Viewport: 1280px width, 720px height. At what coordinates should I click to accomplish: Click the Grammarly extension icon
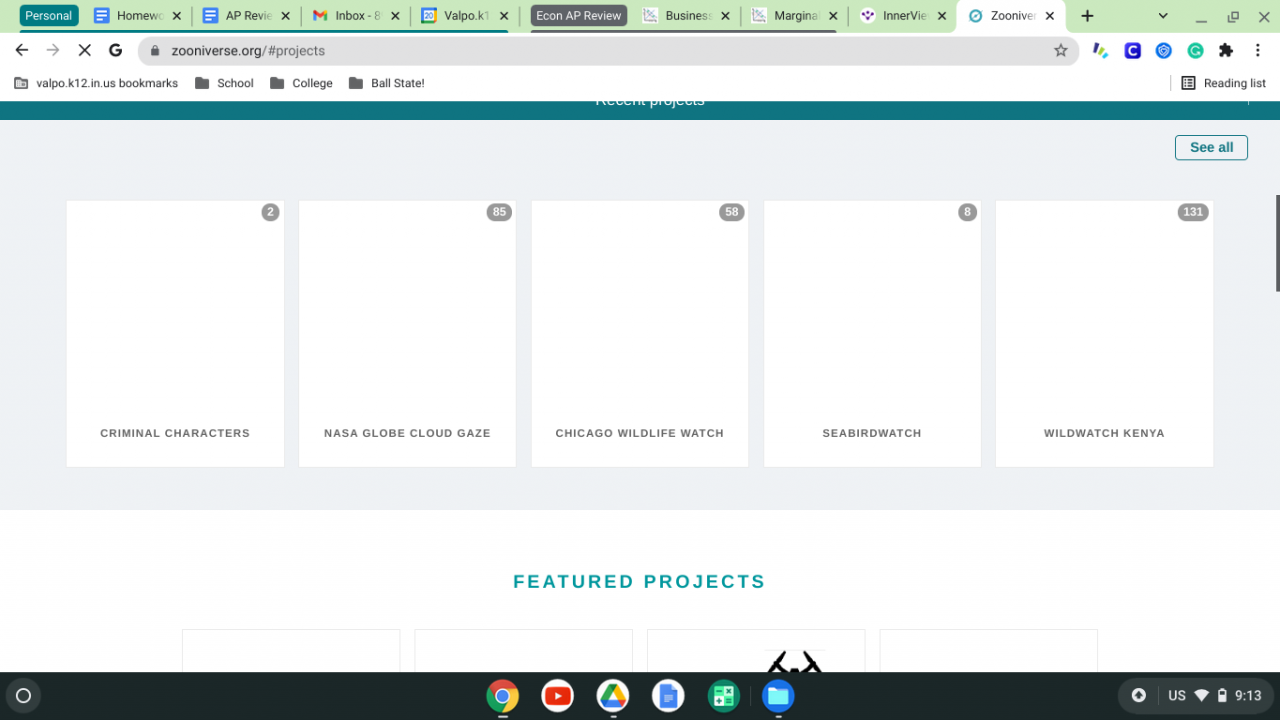(x=1195, y=51)
